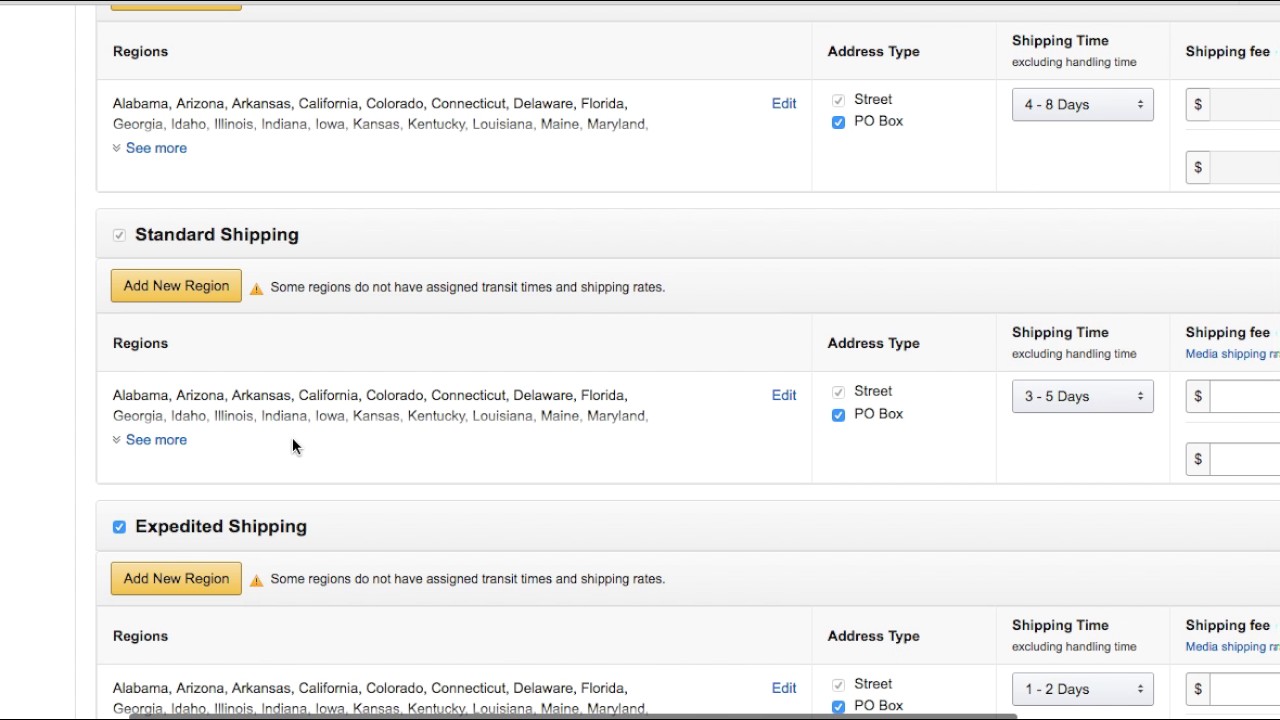The width and height of the screenshot is (1280, 720).
Task: Edit regions for the Standard Shipping row
Action: [x=784, y=395]
